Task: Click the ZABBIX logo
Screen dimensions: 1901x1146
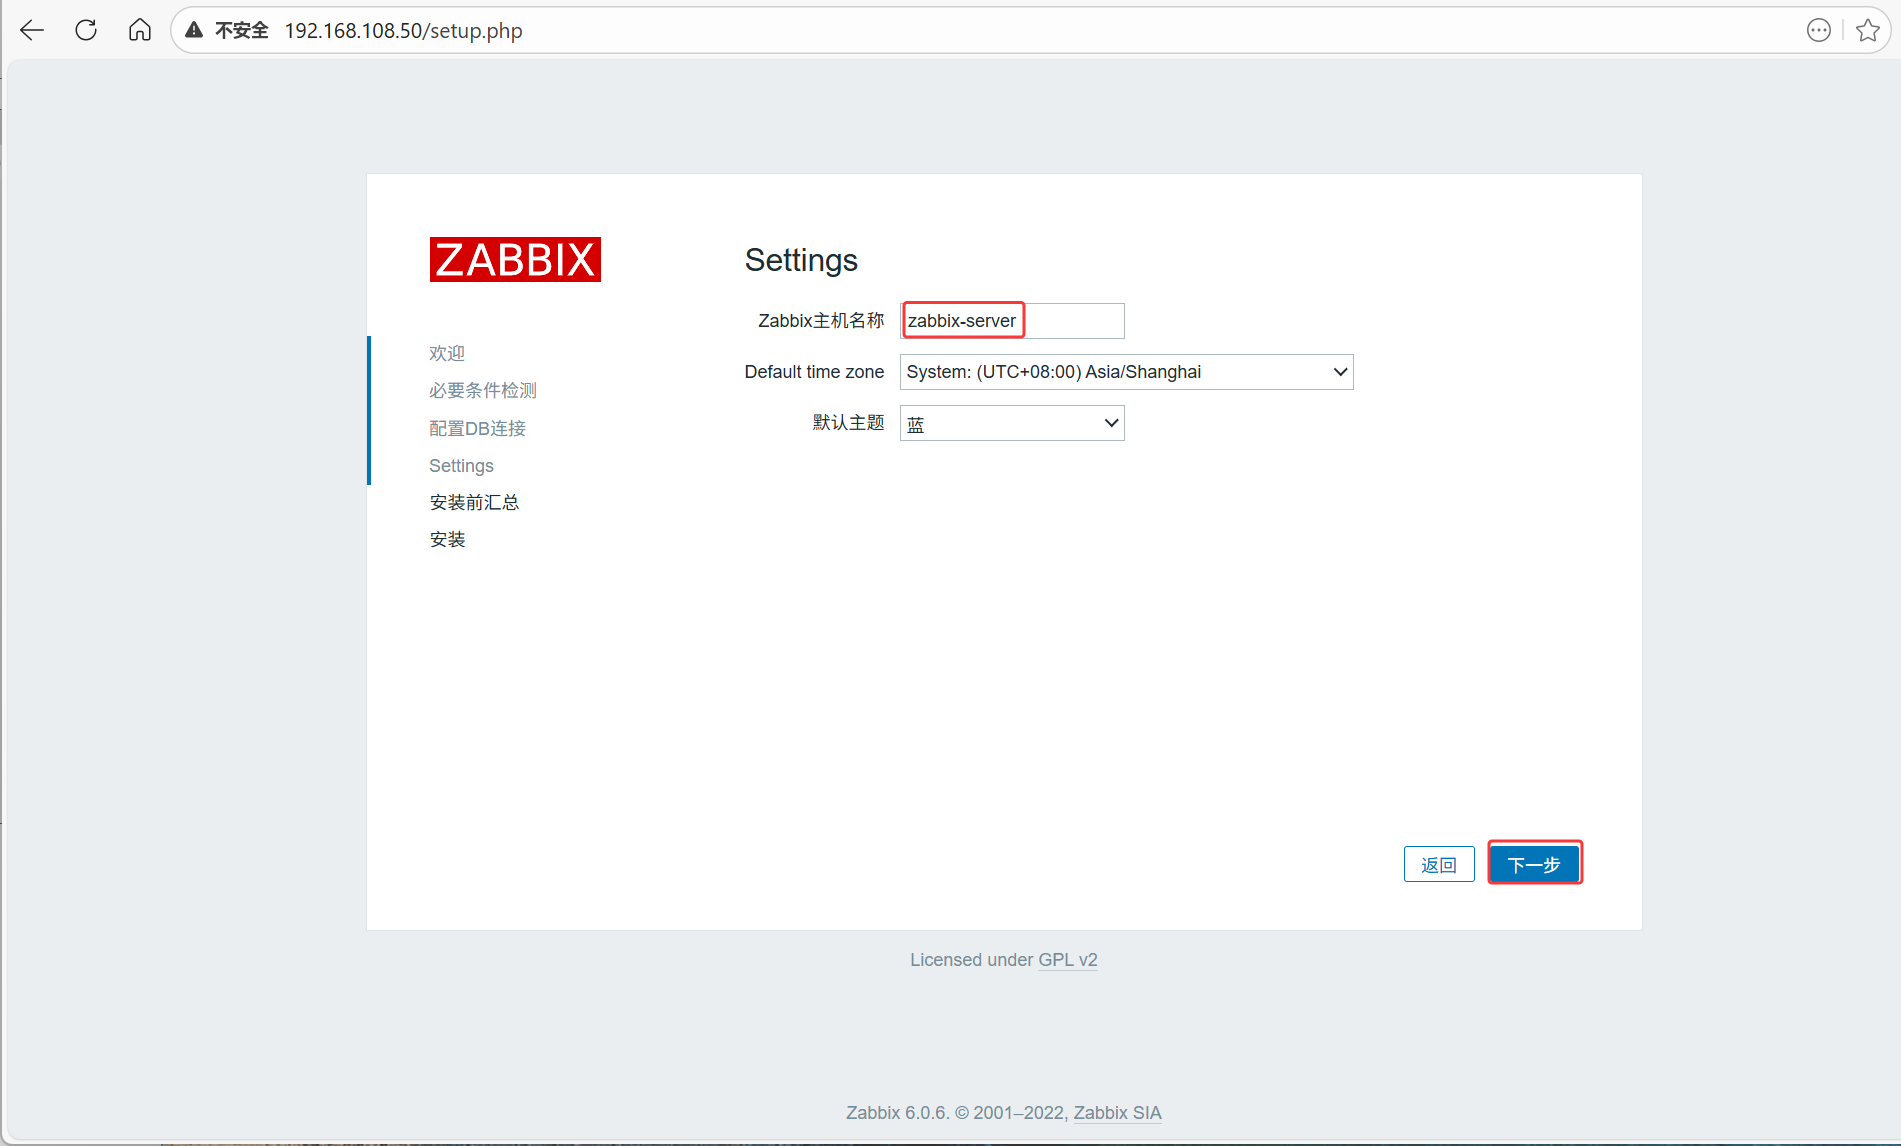Action: click(515, 259)
